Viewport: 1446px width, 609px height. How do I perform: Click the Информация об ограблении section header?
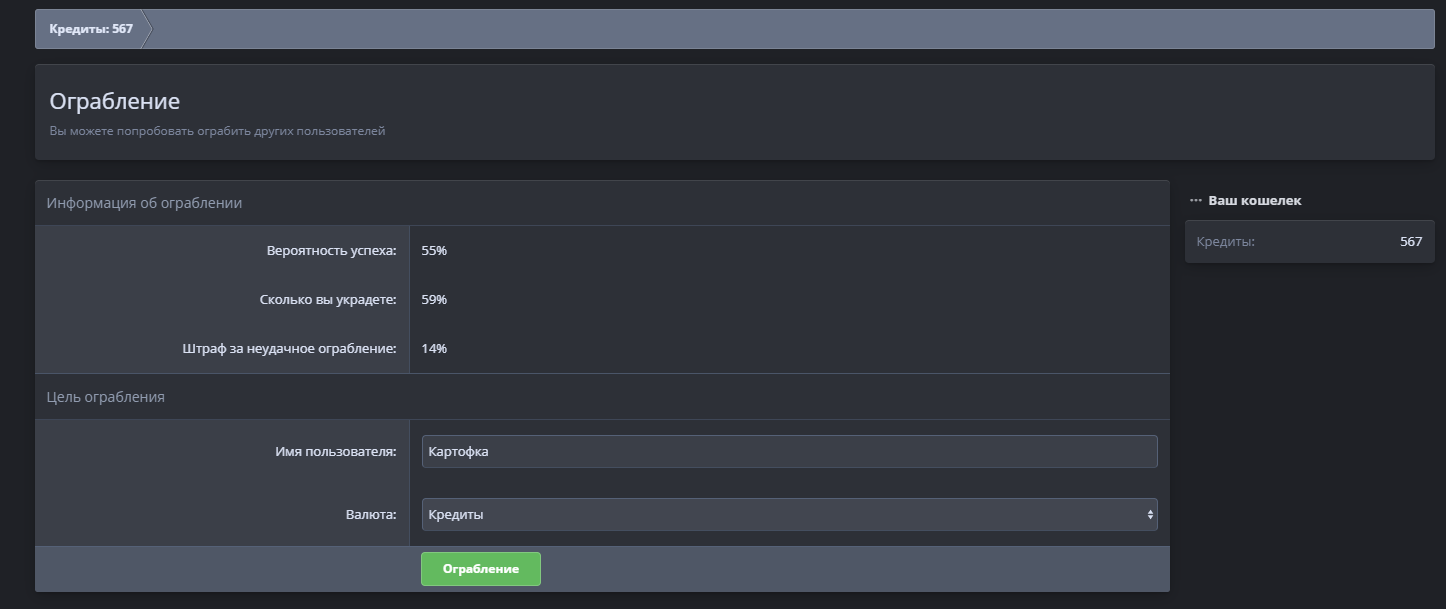[145, 203]
